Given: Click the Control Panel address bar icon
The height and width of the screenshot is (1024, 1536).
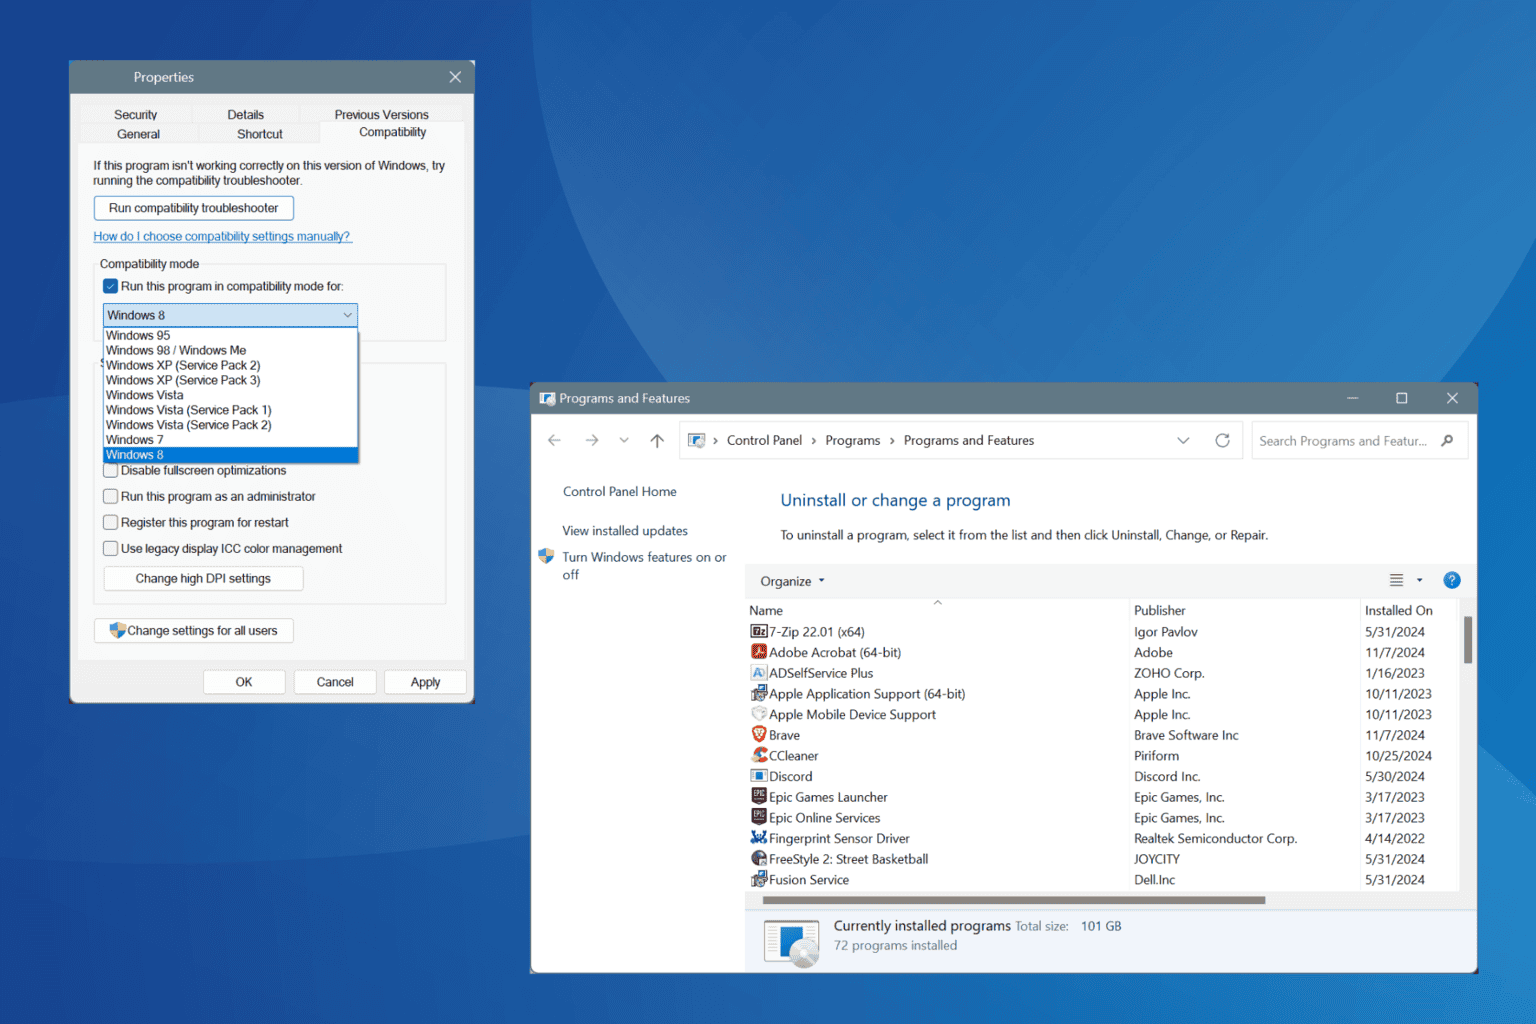Looking at the screenshot, I should pos(697,440).
